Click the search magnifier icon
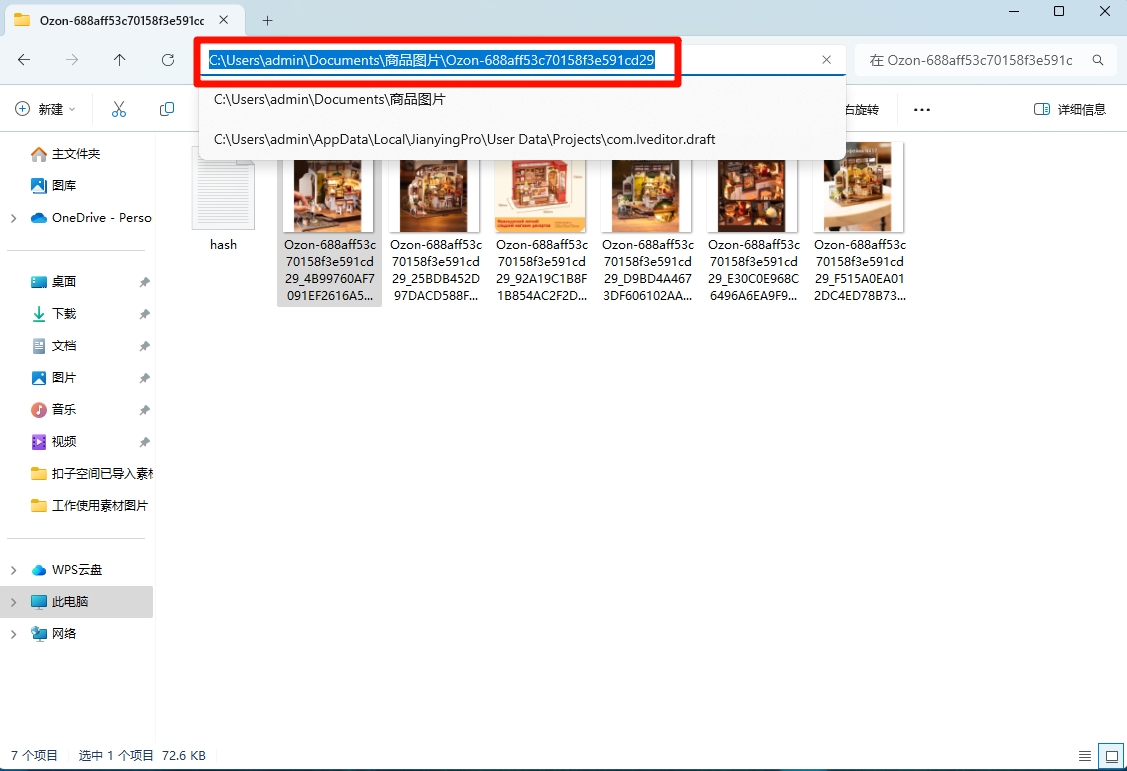1127x771 pixels. (1098, 60)
